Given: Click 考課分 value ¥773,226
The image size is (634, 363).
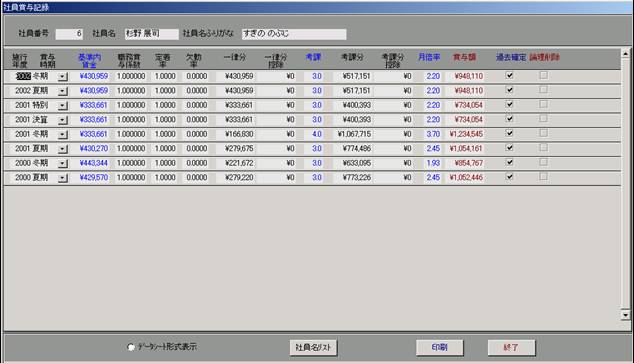Looking at the screenshot, I should pos(357,177).
